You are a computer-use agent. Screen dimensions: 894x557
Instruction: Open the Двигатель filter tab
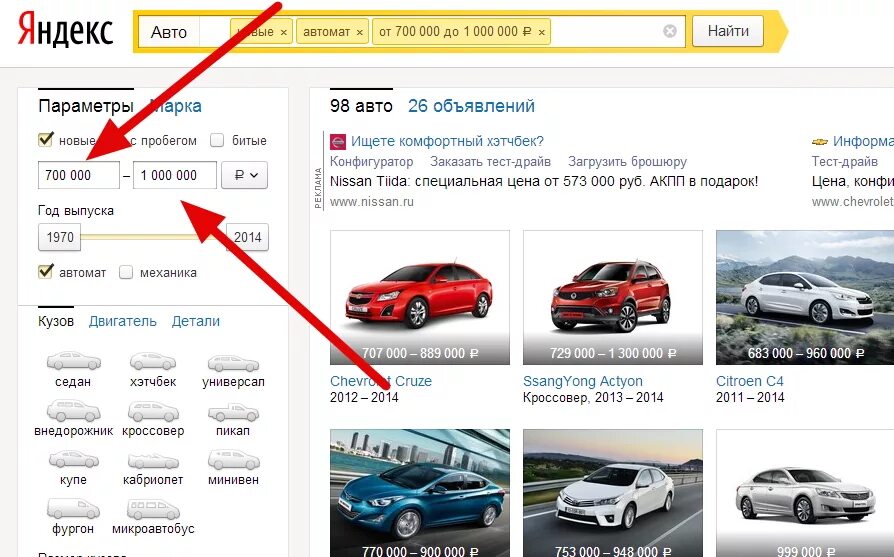click(x=123, y=321)
